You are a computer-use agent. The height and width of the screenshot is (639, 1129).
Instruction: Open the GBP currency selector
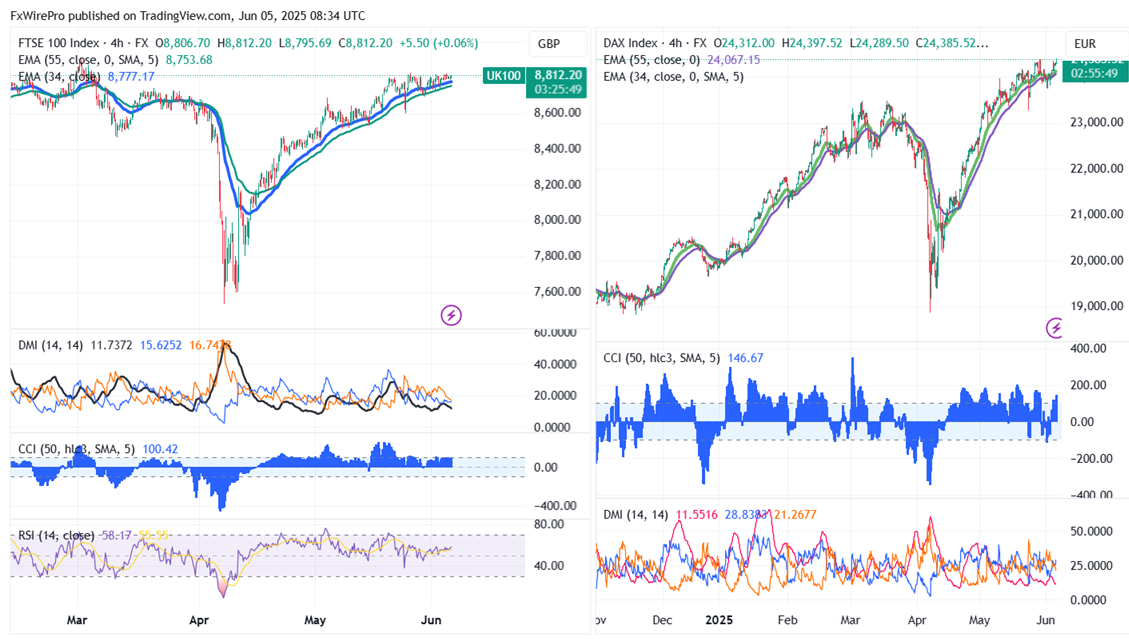[557, 44]
